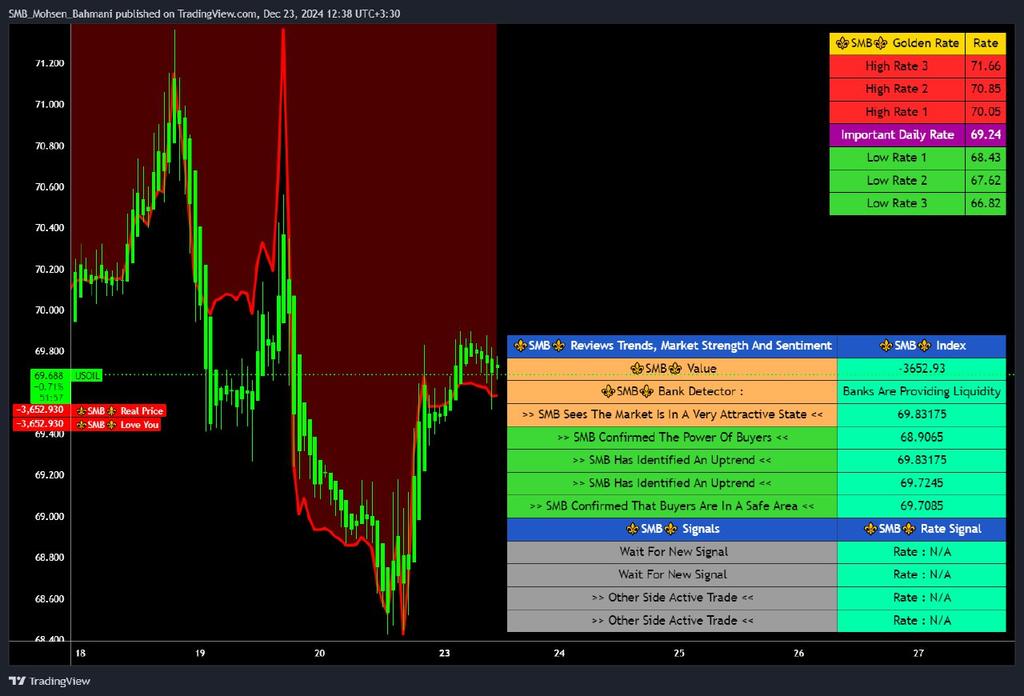Select the orange "SMB Value" cell
This screenshot has height=696, width=1024.
[672, 368]
